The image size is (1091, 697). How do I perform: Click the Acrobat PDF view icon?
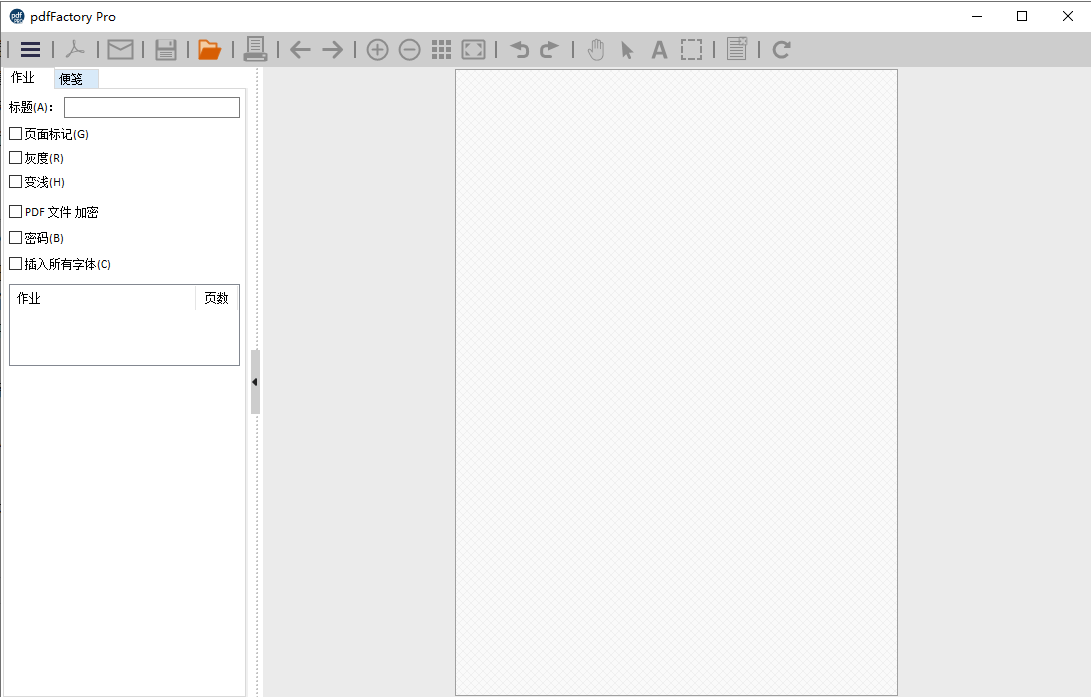pyautogui.click(x=76, y=50)
